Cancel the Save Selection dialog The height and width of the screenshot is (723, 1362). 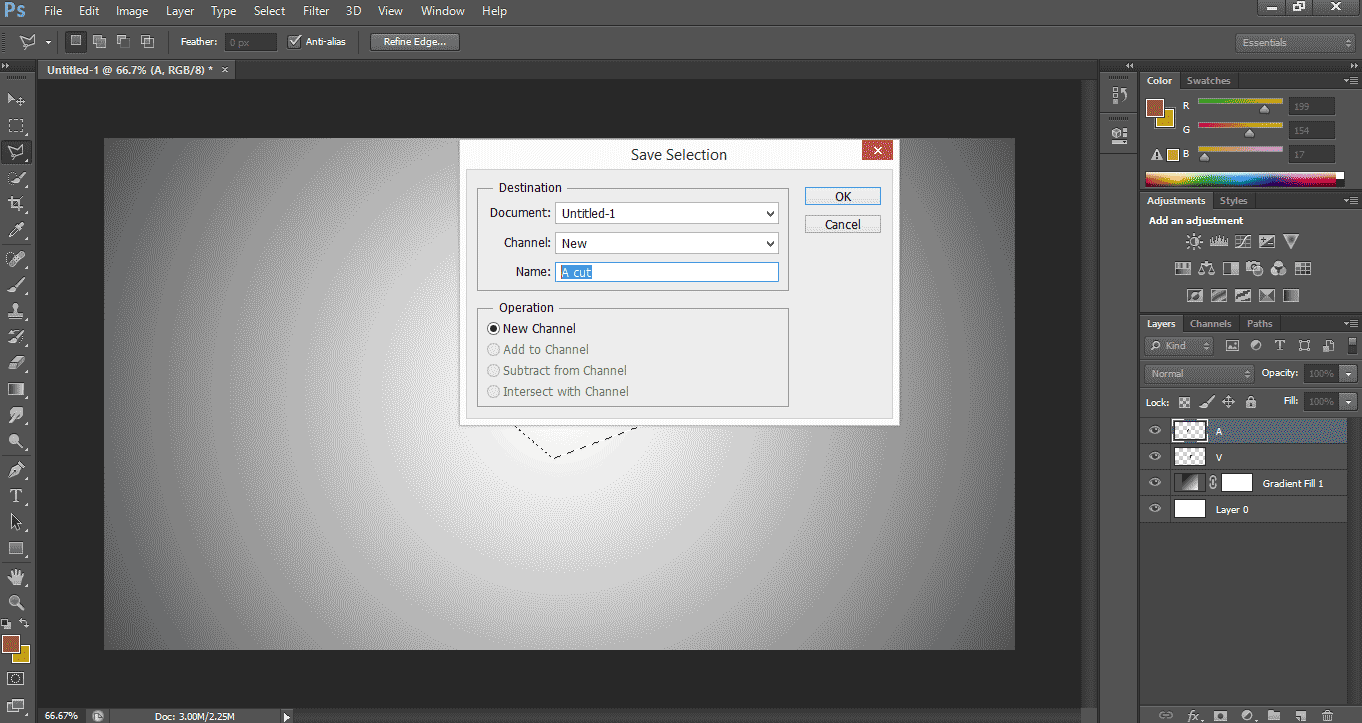[843, 224]
